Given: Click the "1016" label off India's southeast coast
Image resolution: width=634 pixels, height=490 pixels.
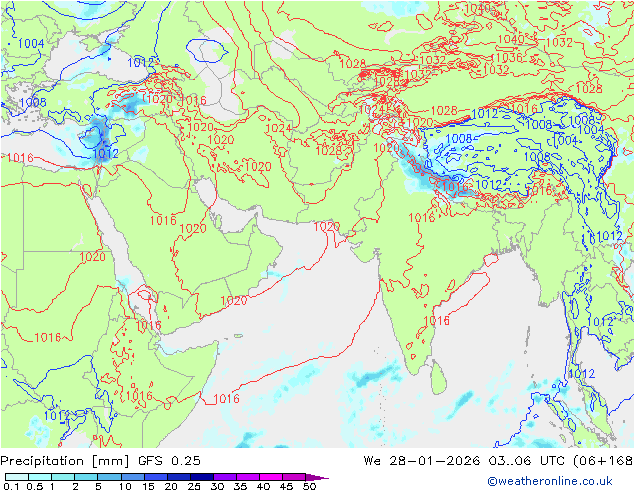Looking at the screenshot, I should 436,321.
